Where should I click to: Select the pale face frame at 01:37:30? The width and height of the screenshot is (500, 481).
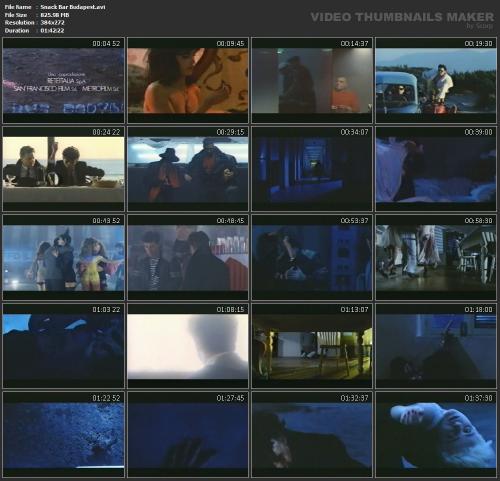coord(436,435)
